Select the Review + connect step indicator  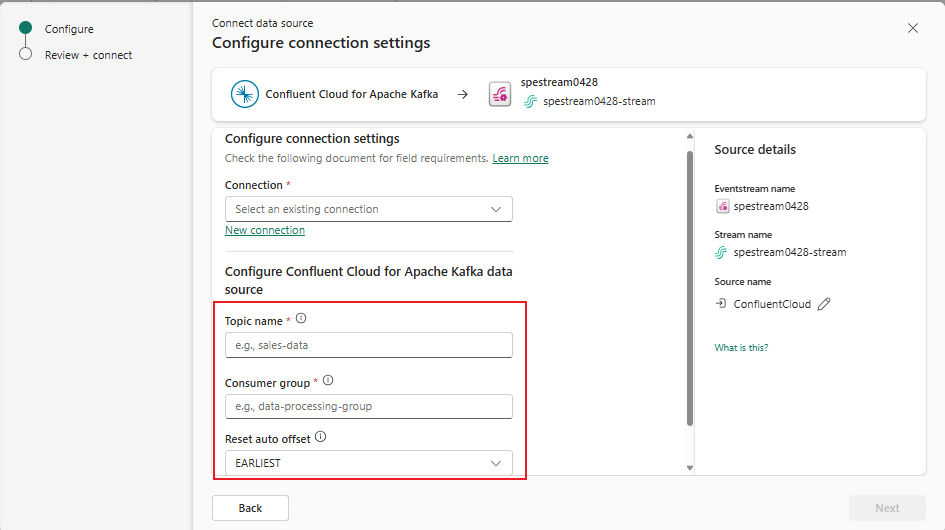click(x=25, y=54)
